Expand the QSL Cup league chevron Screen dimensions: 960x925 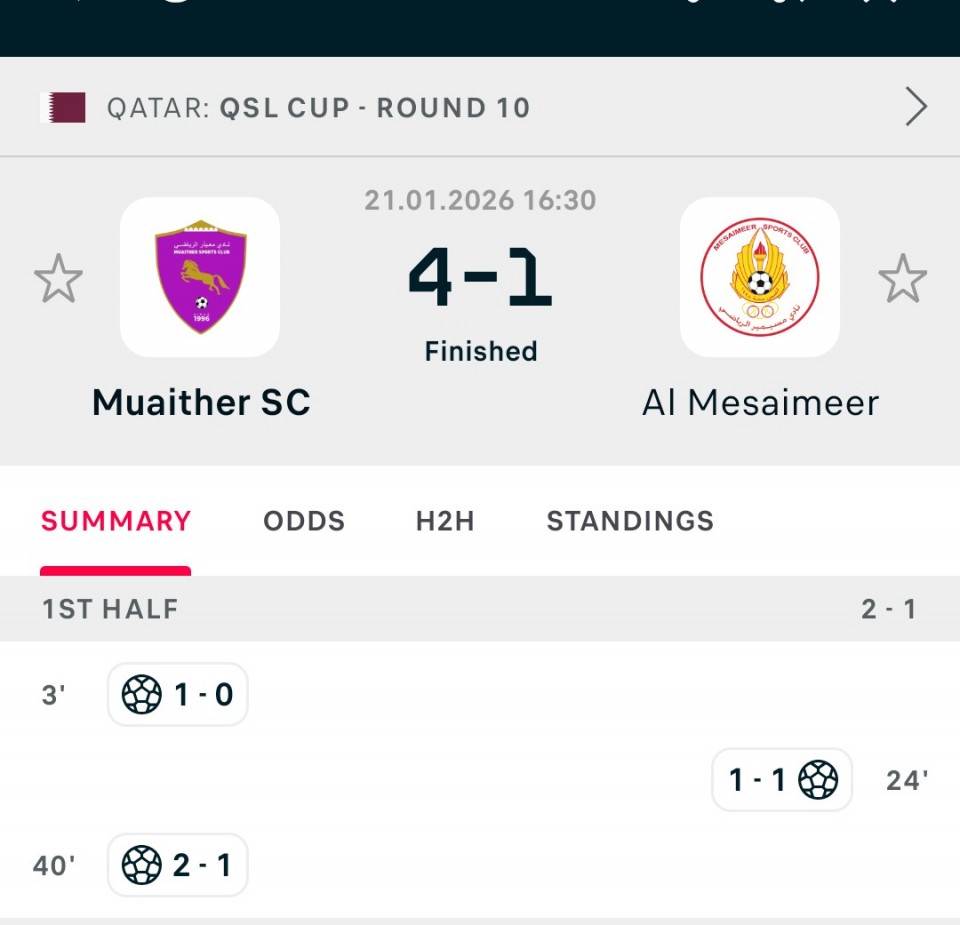pyautogui.click(x=916, y=107)
